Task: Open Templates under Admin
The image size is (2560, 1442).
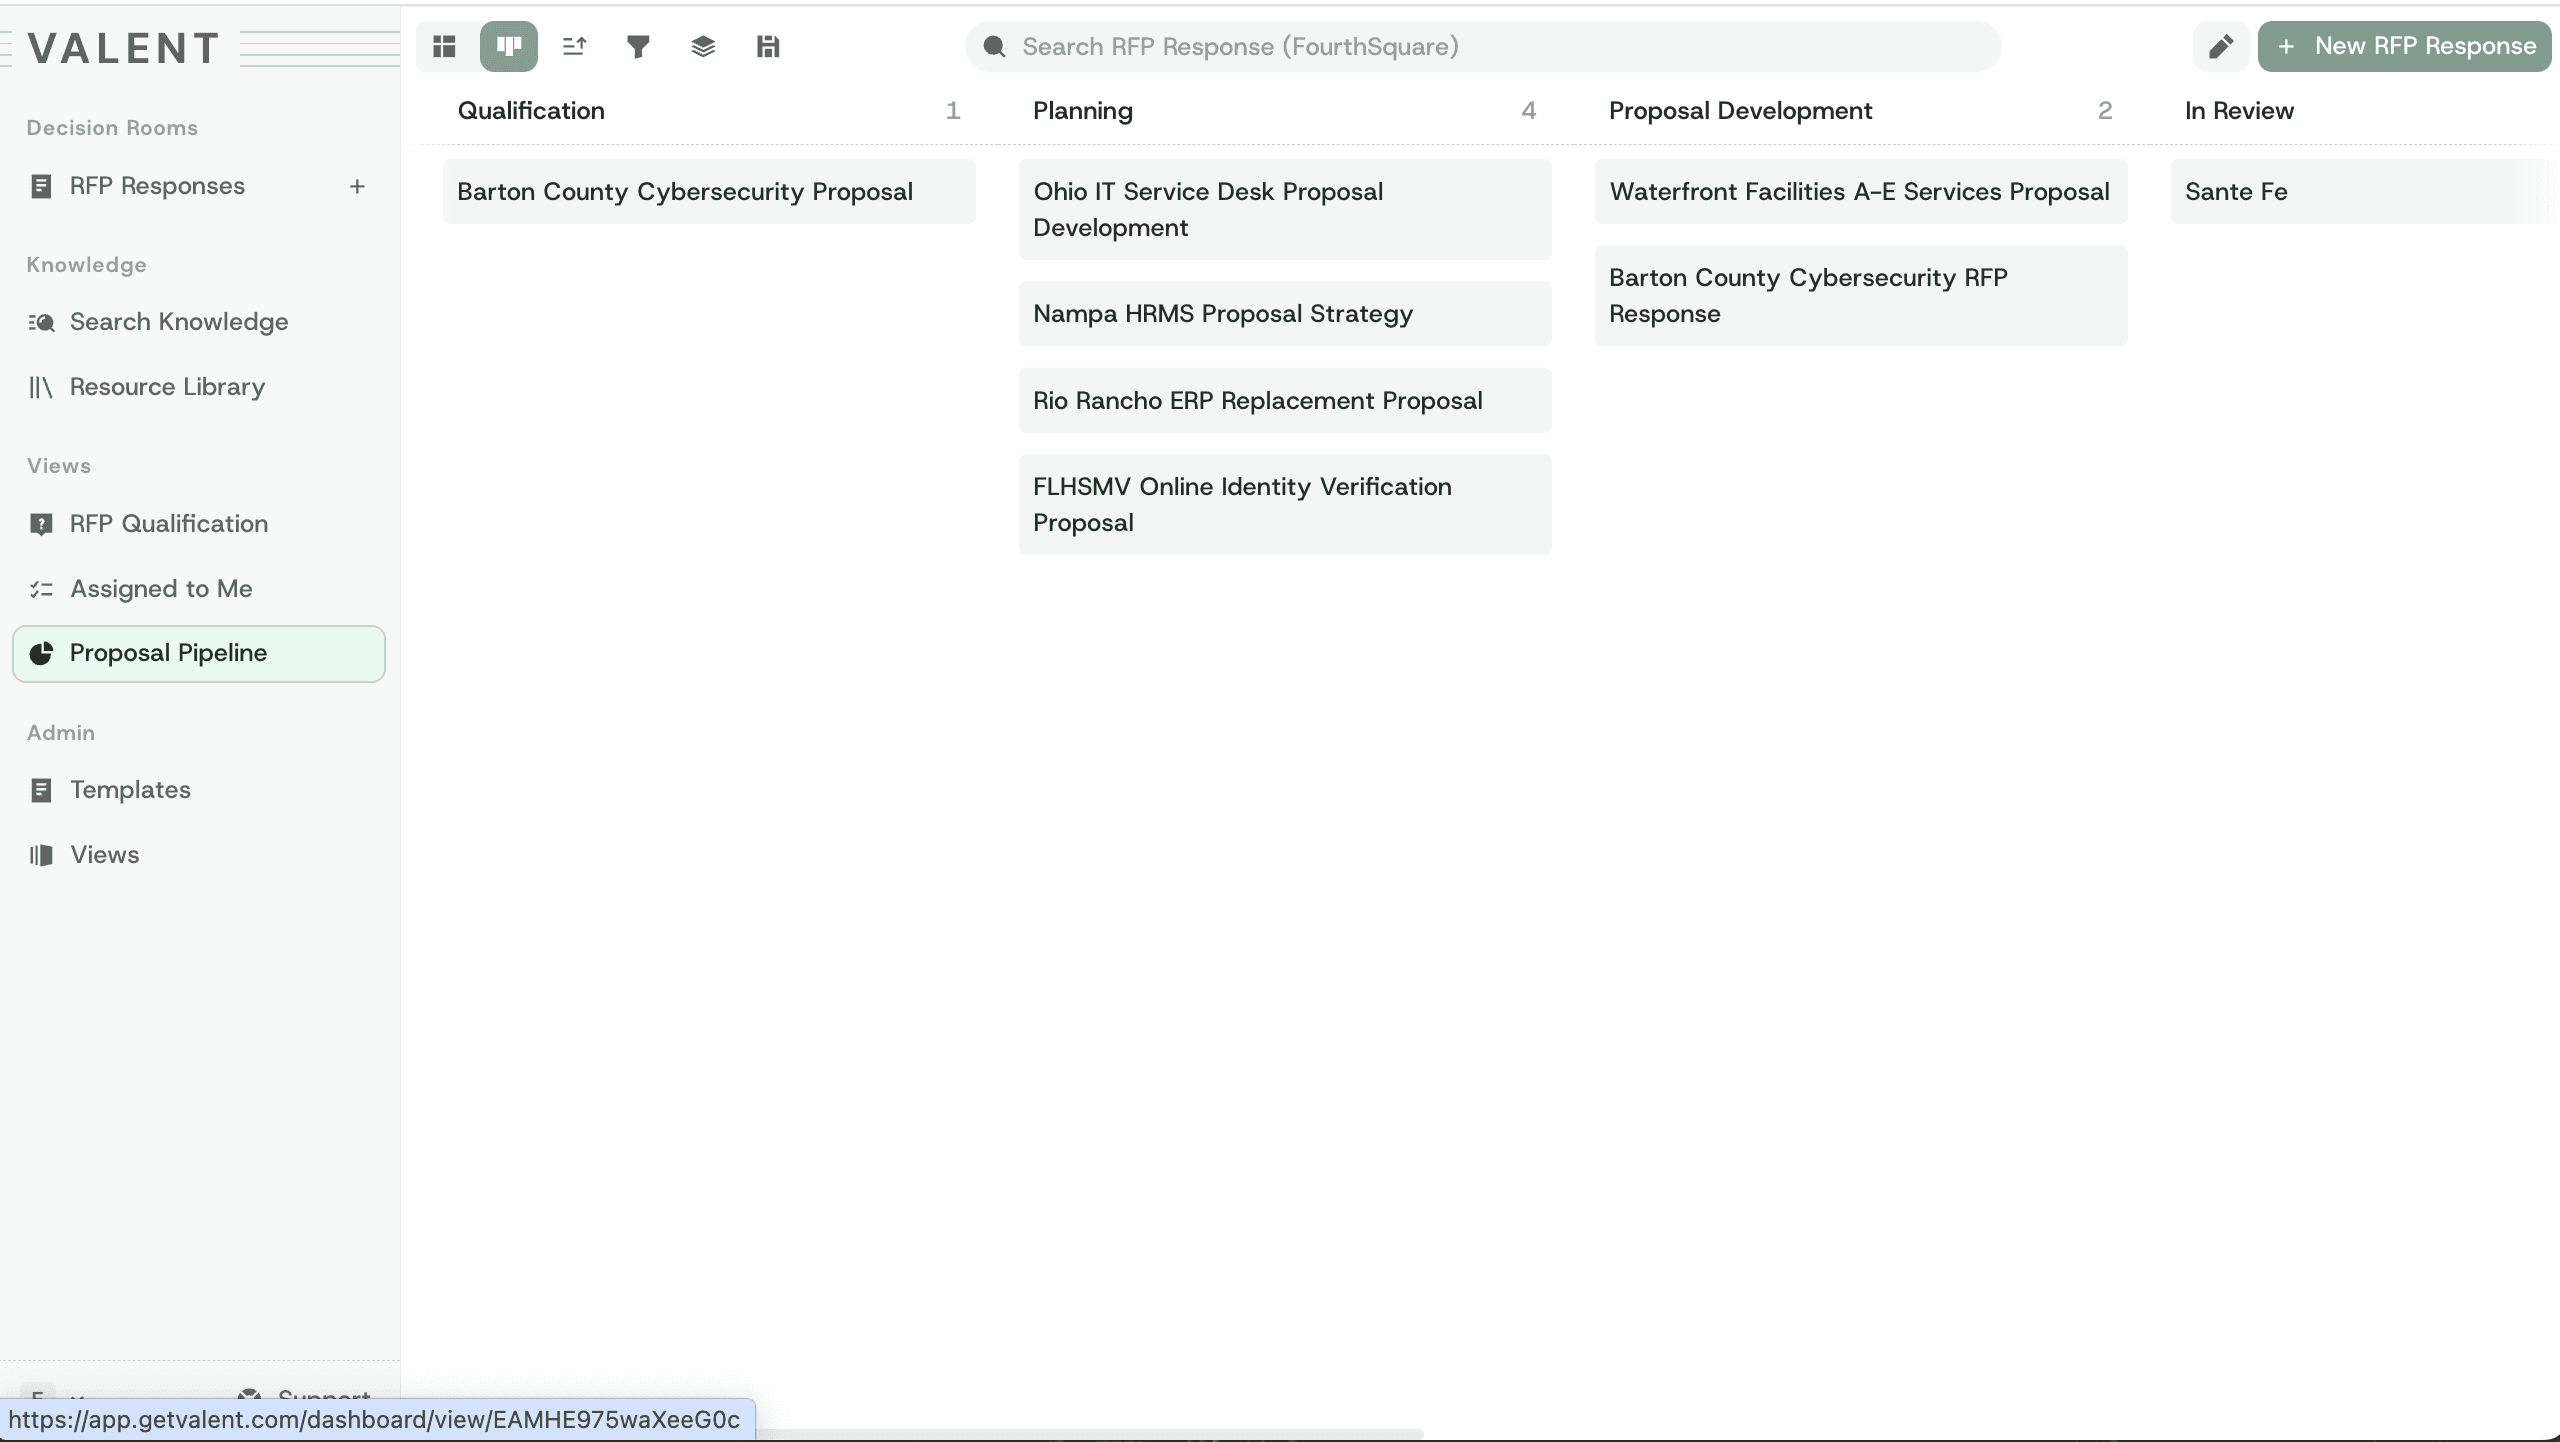Action: tap(130, 789)
